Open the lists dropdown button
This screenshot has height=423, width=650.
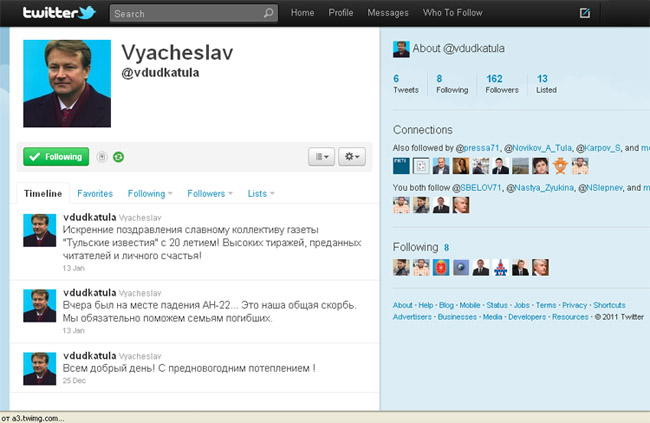321,157
